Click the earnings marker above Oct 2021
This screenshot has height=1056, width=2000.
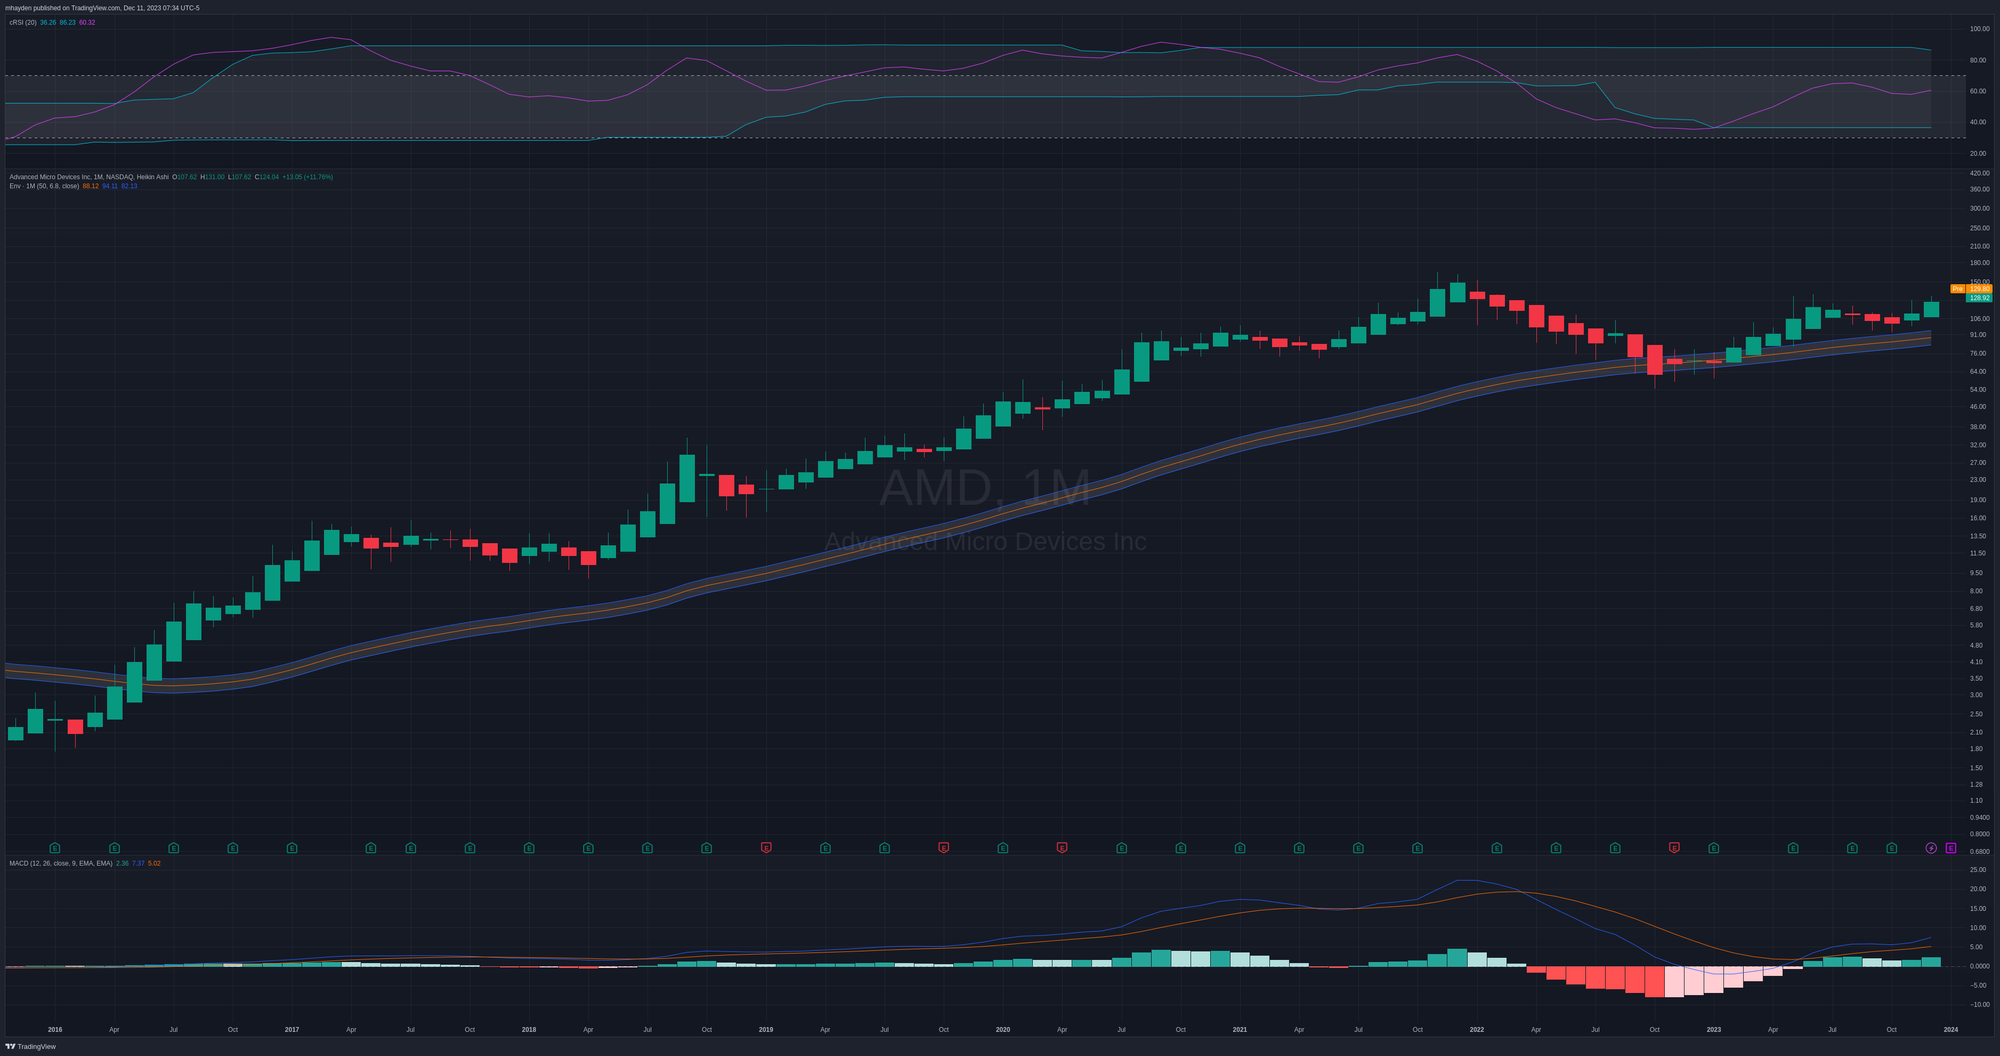[1418, 848]
